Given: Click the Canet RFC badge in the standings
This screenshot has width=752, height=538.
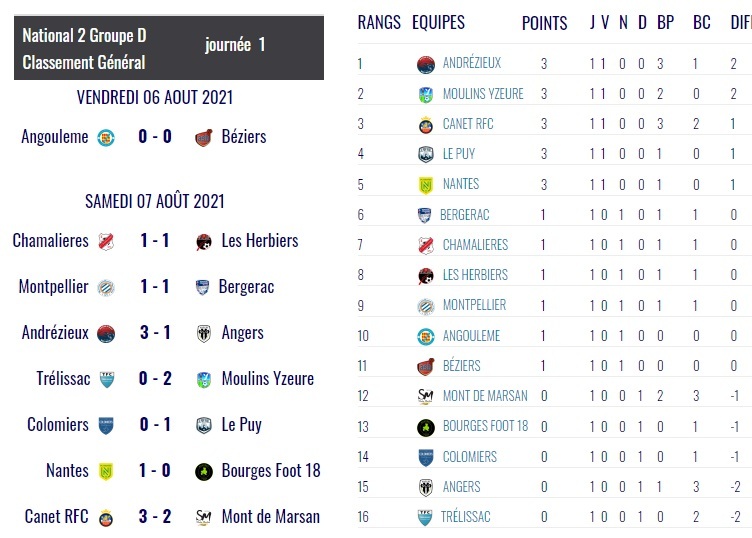Looking at the screenshot, I should (426, 125).
